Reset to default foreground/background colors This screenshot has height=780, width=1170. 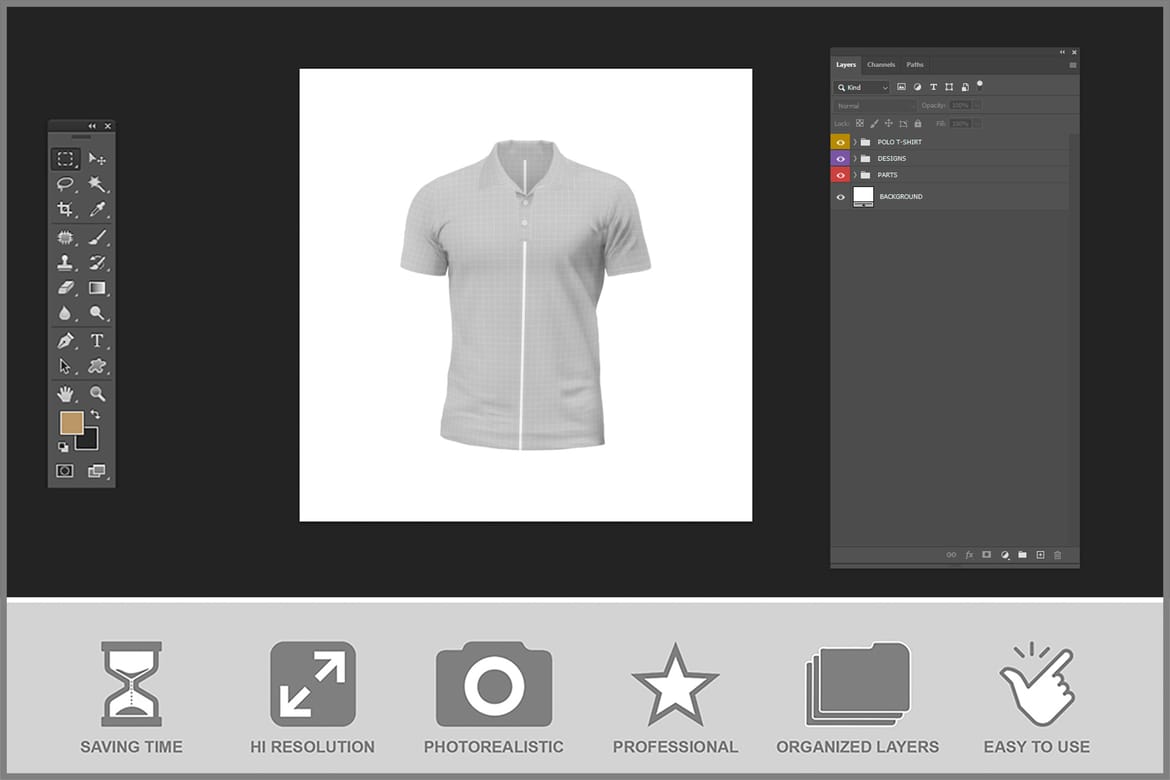tap(63, 446)
